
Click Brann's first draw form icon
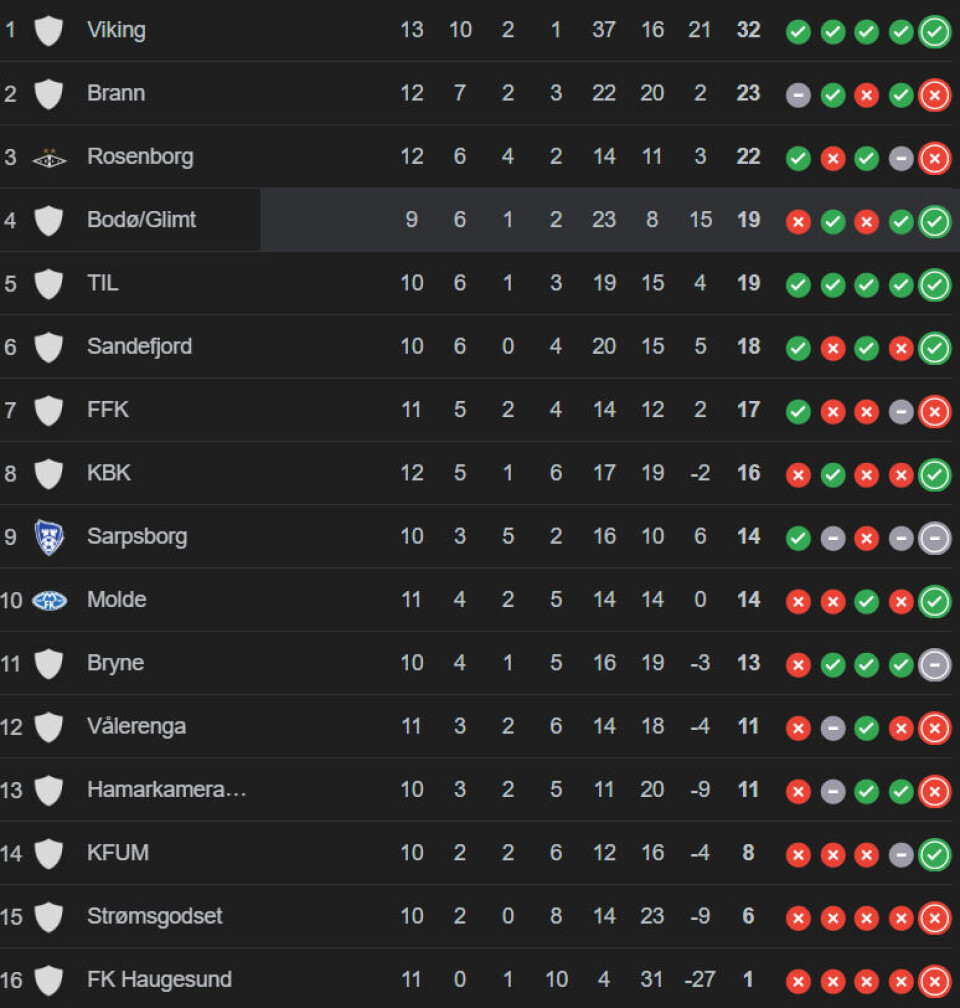click(x=799, y=95)
